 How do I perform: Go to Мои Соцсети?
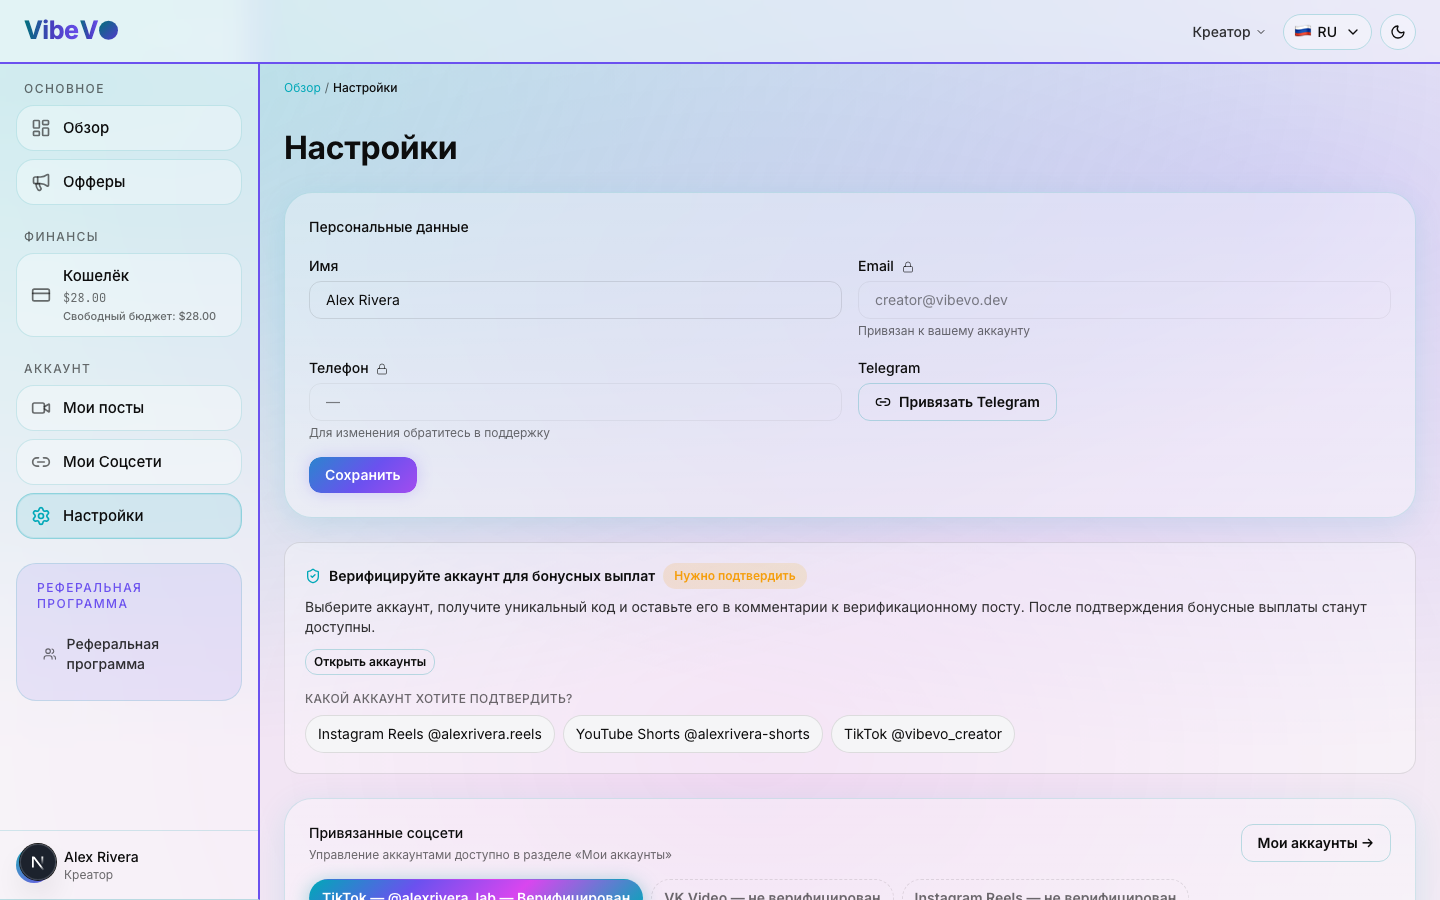click(129, 462)
